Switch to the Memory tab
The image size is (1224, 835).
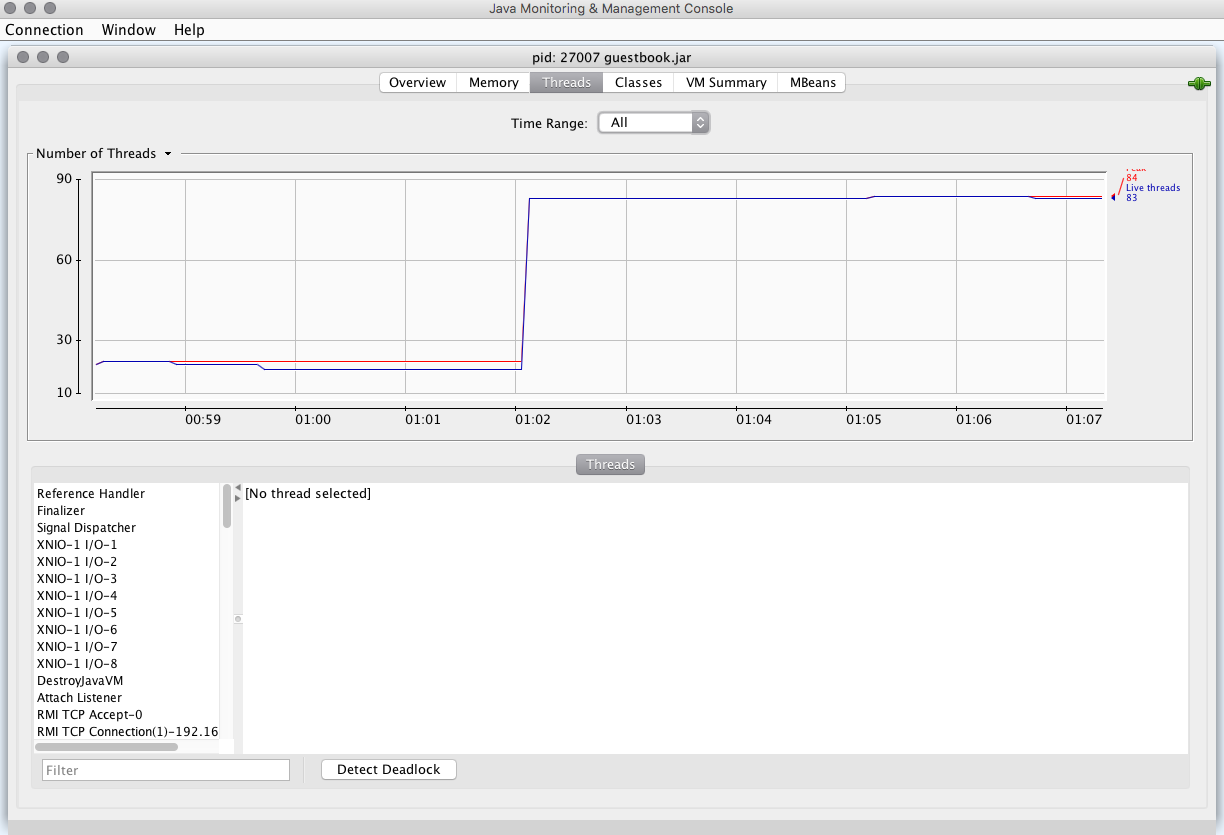(494, 83)
